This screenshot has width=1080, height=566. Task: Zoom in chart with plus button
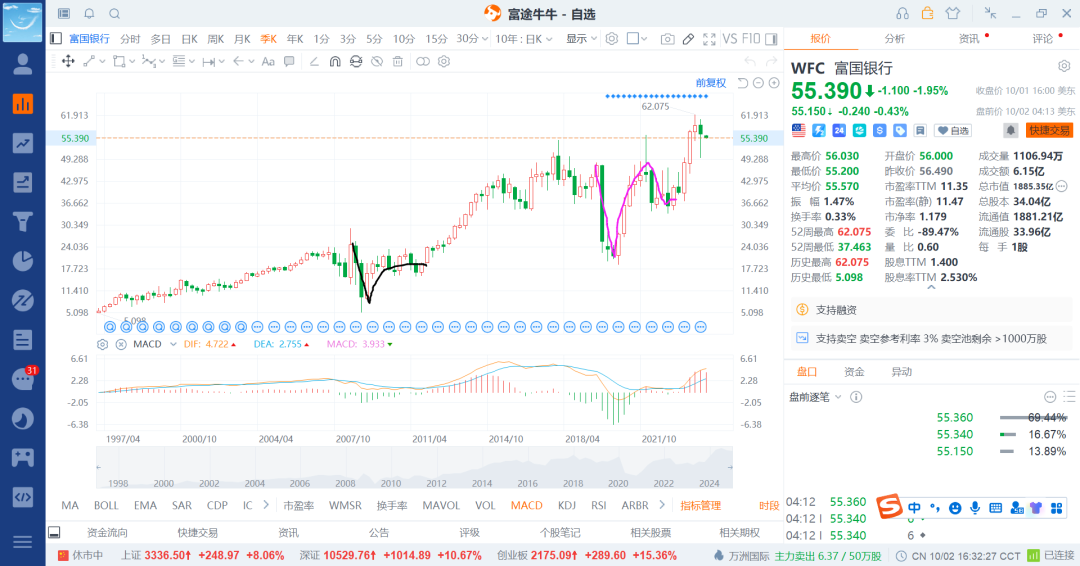click(774, 83)
